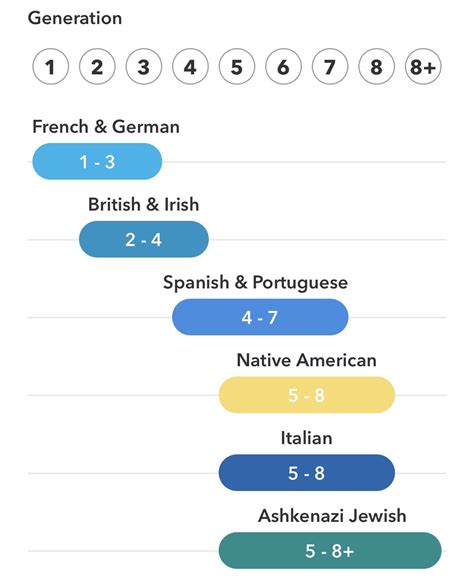Click the 8+ generation circle
474x586 pixels.
coord(423,67)
